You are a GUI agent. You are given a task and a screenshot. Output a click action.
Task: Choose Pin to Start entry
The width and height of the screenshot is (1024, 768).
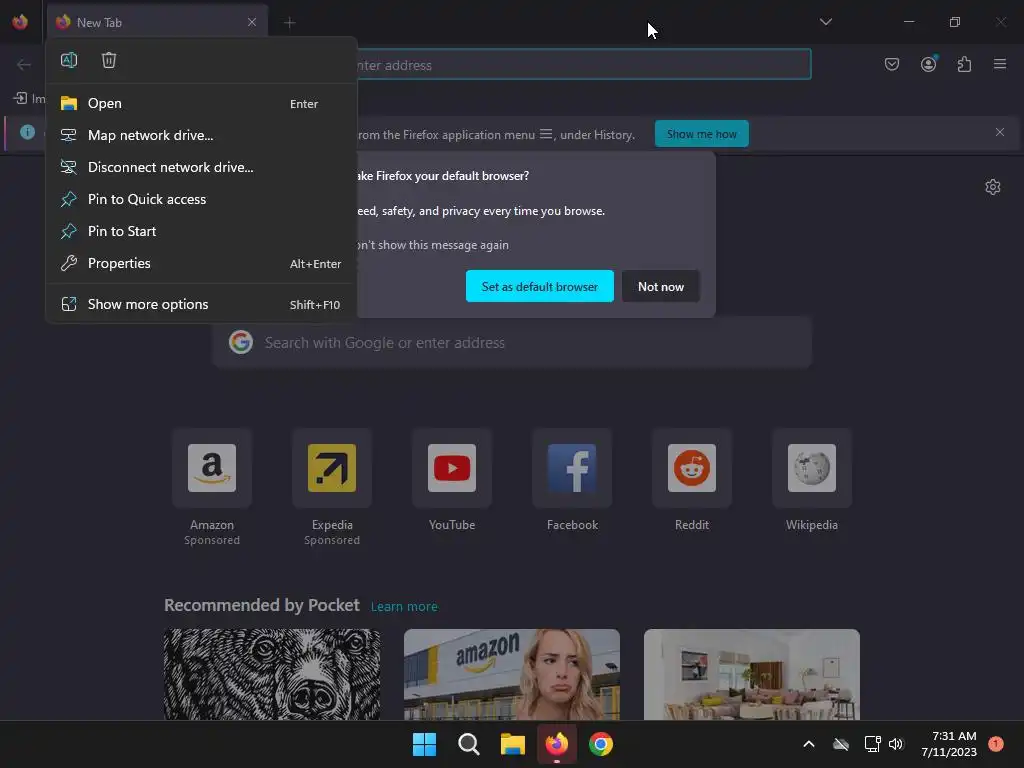201,231
